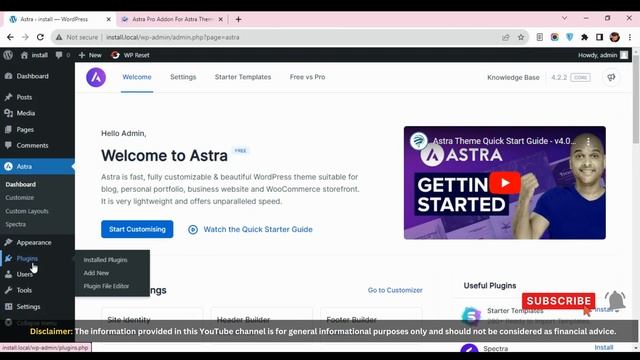Open the Knowledge Base link
Image resolution: width=640 pixels, height=360 pixels.
(513, 78)
